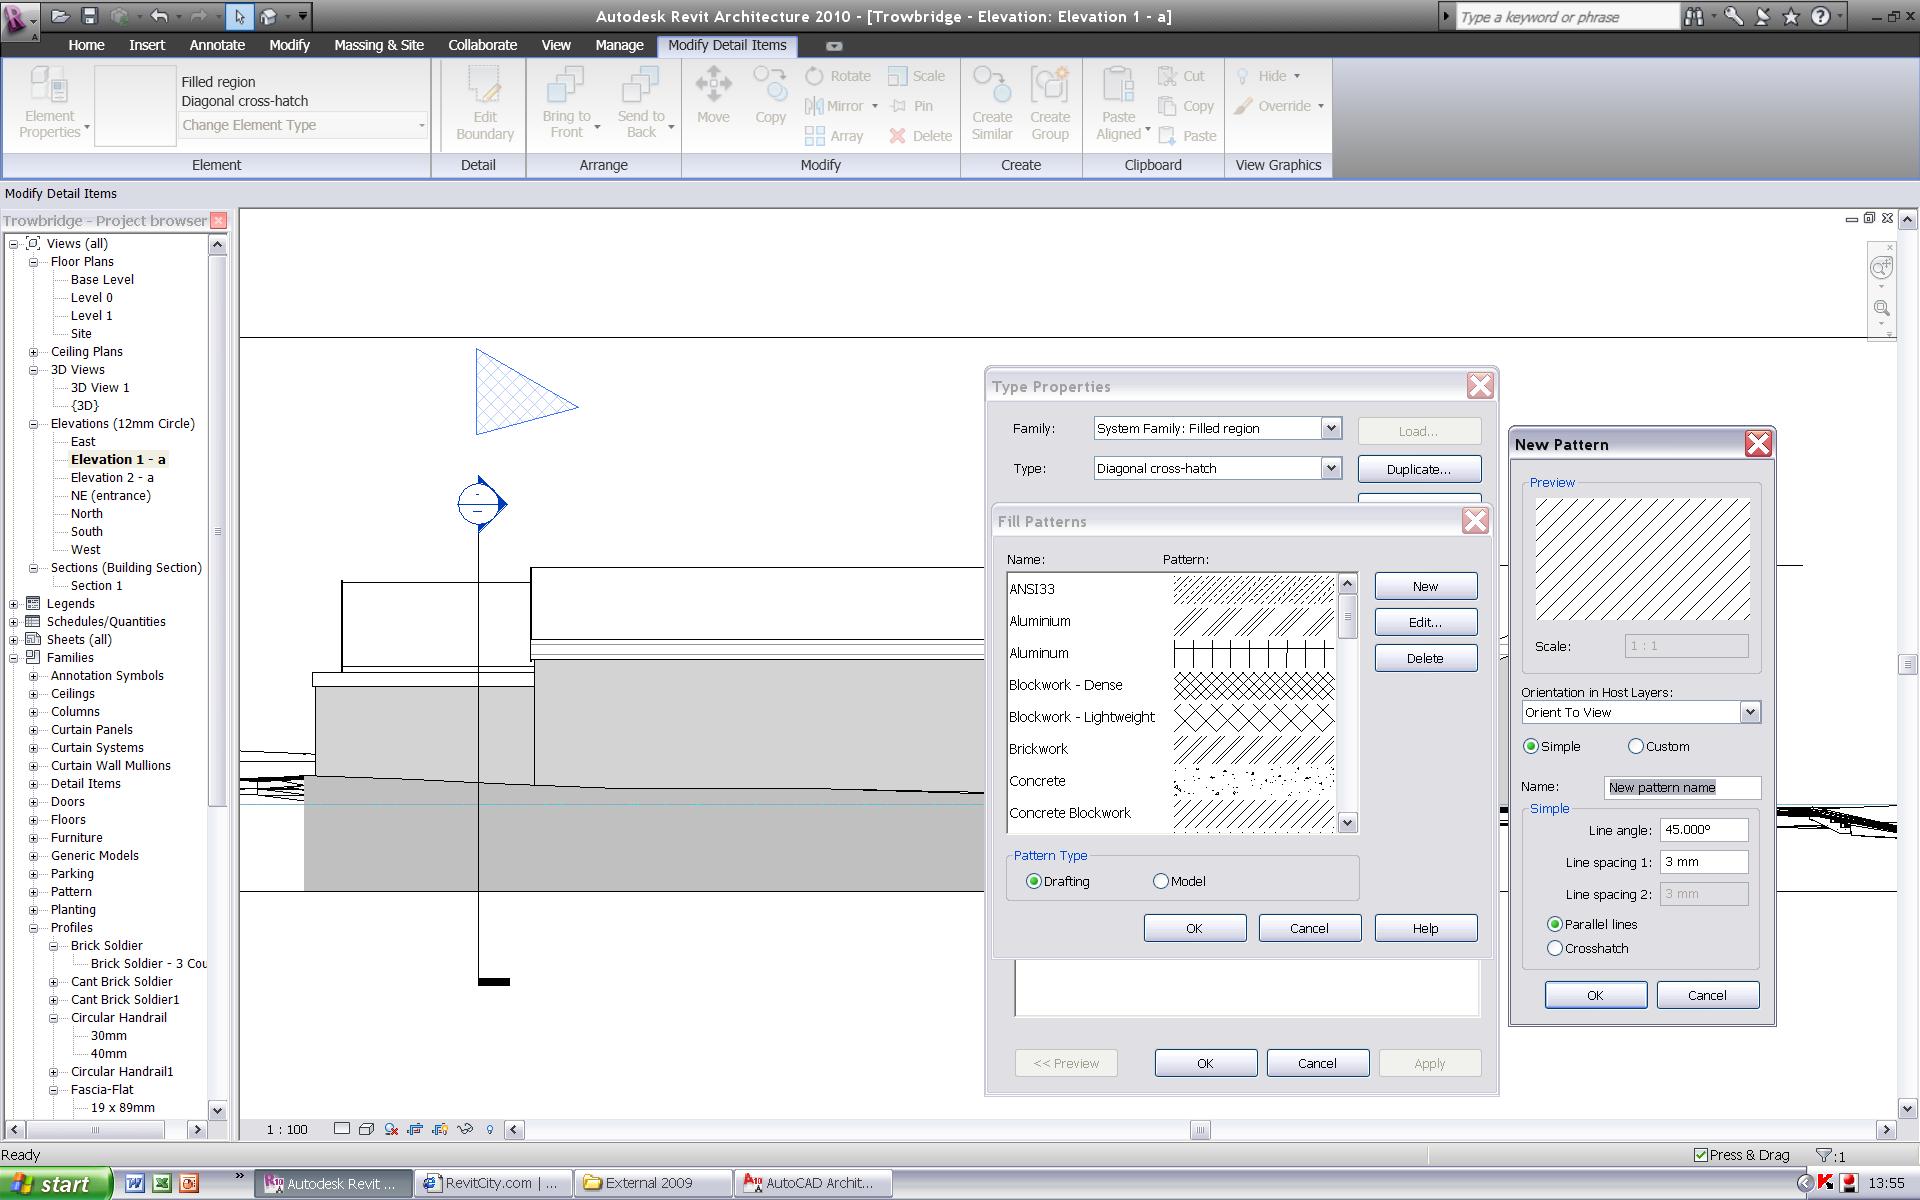Click the Line angle input field

tap(1703, 830)
